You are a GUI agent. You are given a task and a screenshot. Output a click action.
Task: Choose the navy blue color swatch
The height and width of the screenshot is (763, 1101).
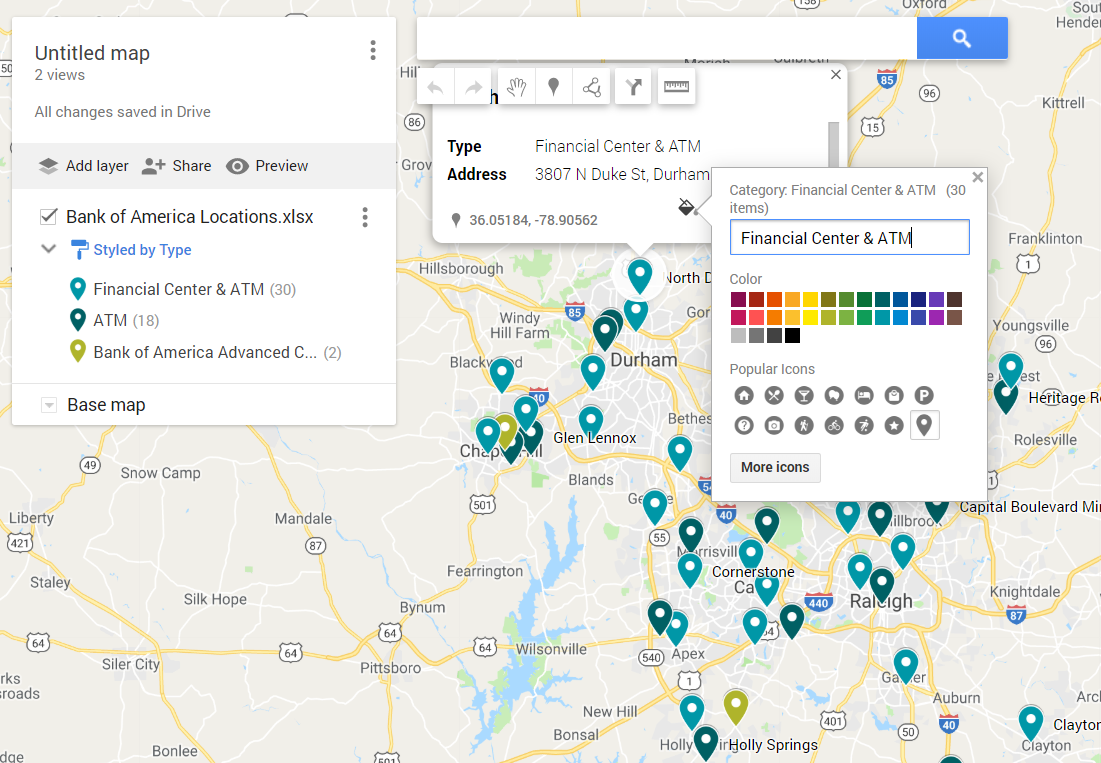click(918, 300)
